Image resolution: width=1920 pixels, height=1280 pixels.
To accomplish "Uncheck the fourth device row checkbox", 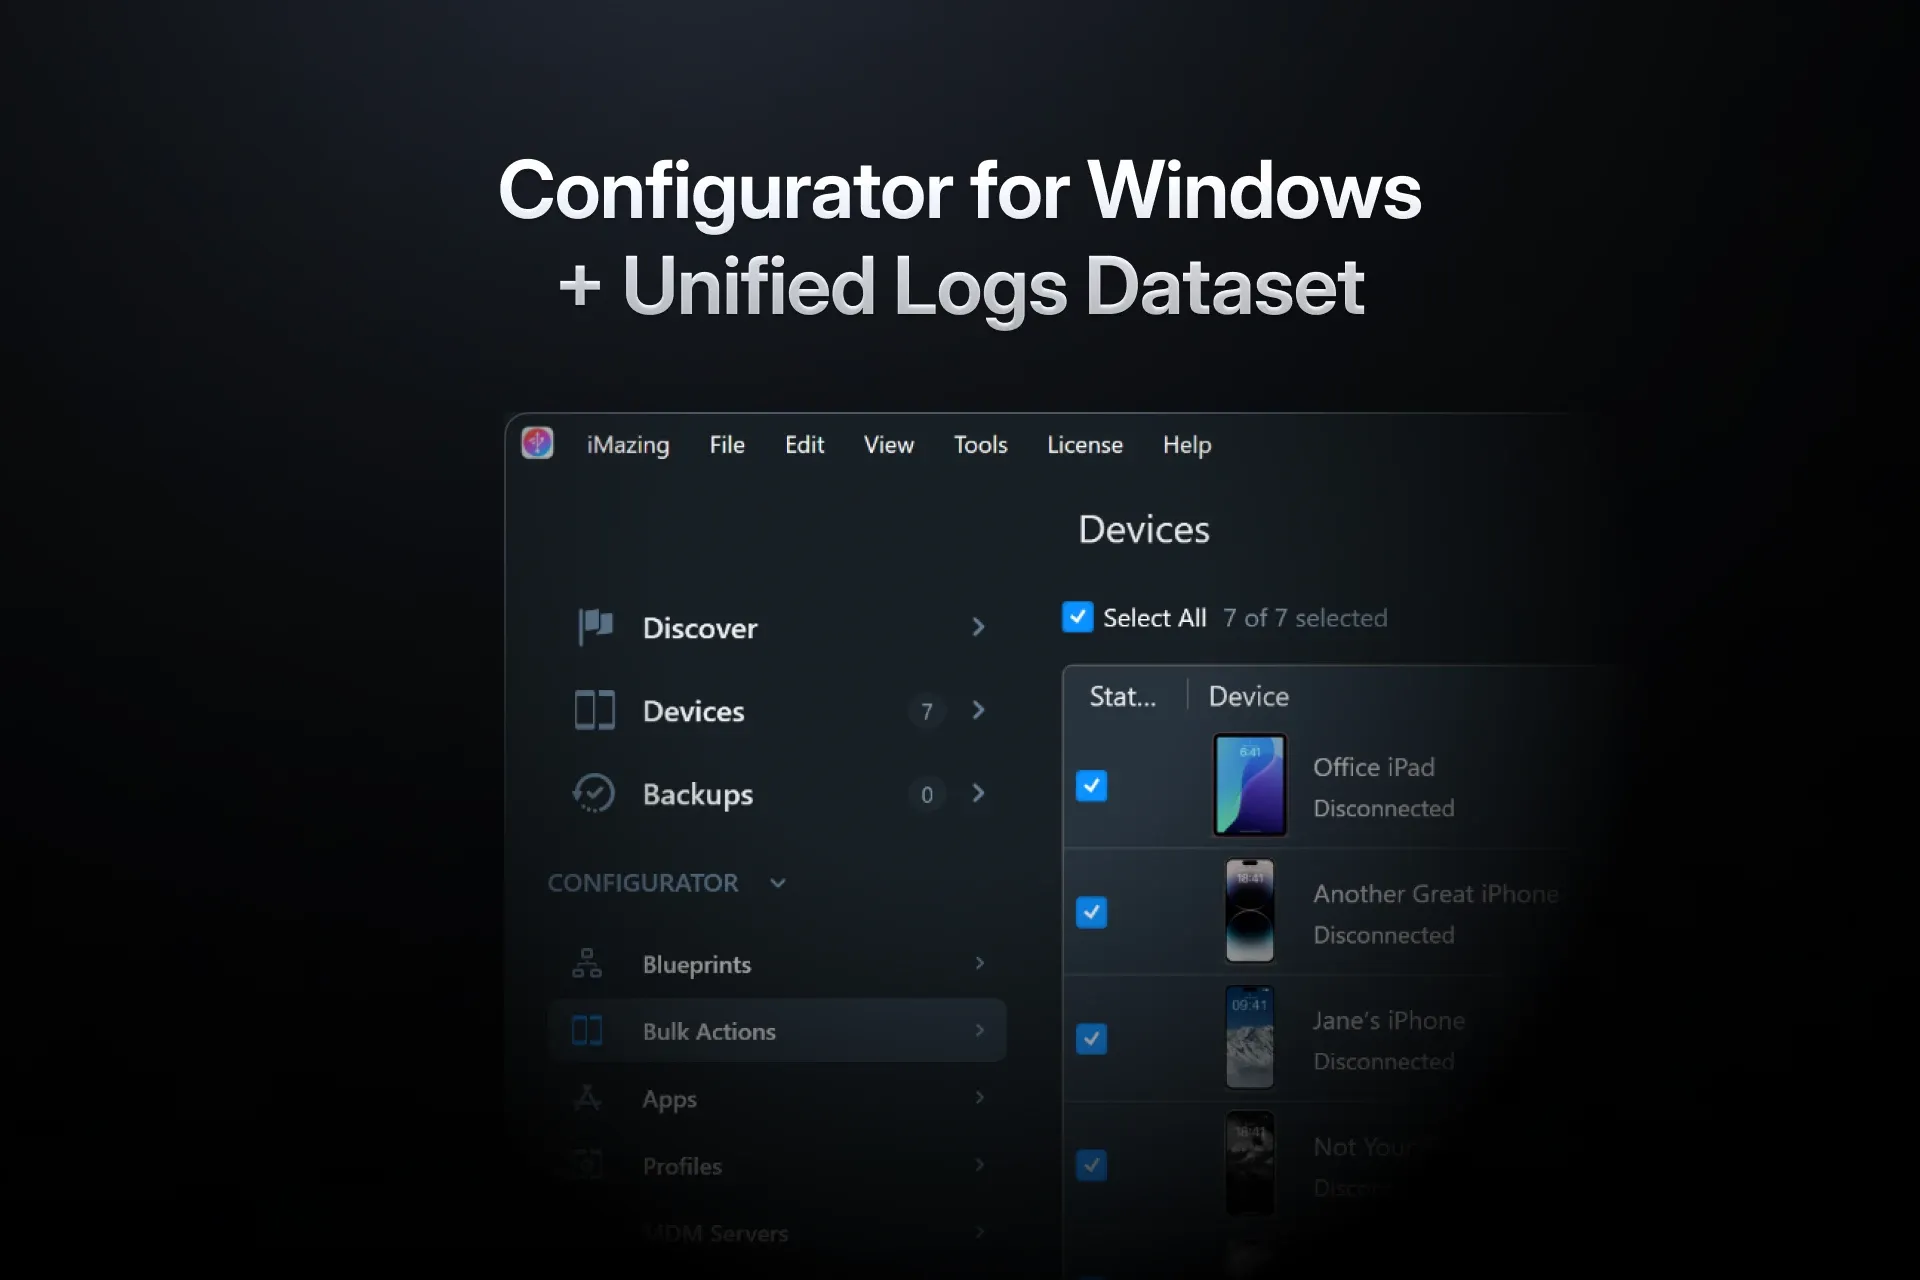I will click(1091, 1165).
